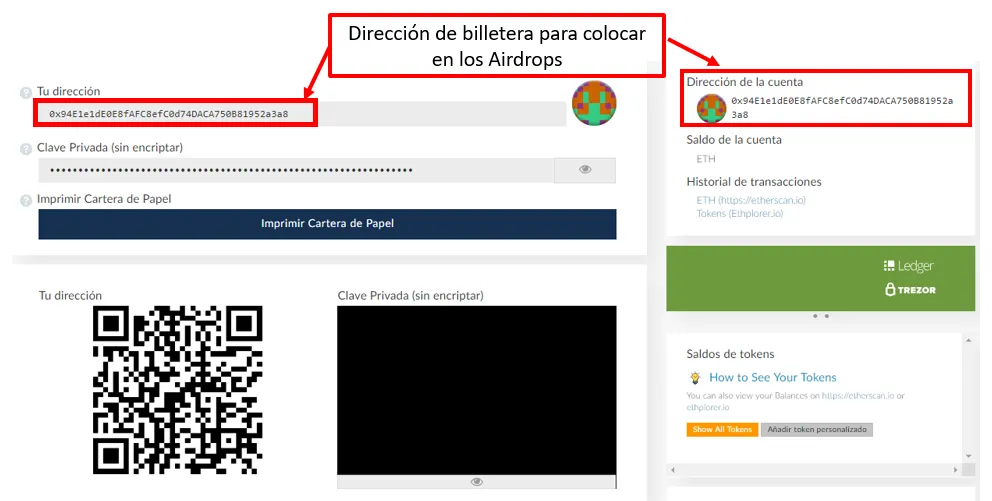Toggle the eye under the private key QR code
The height and width of the screenshot is (501, 992).
tap(477, 482)
